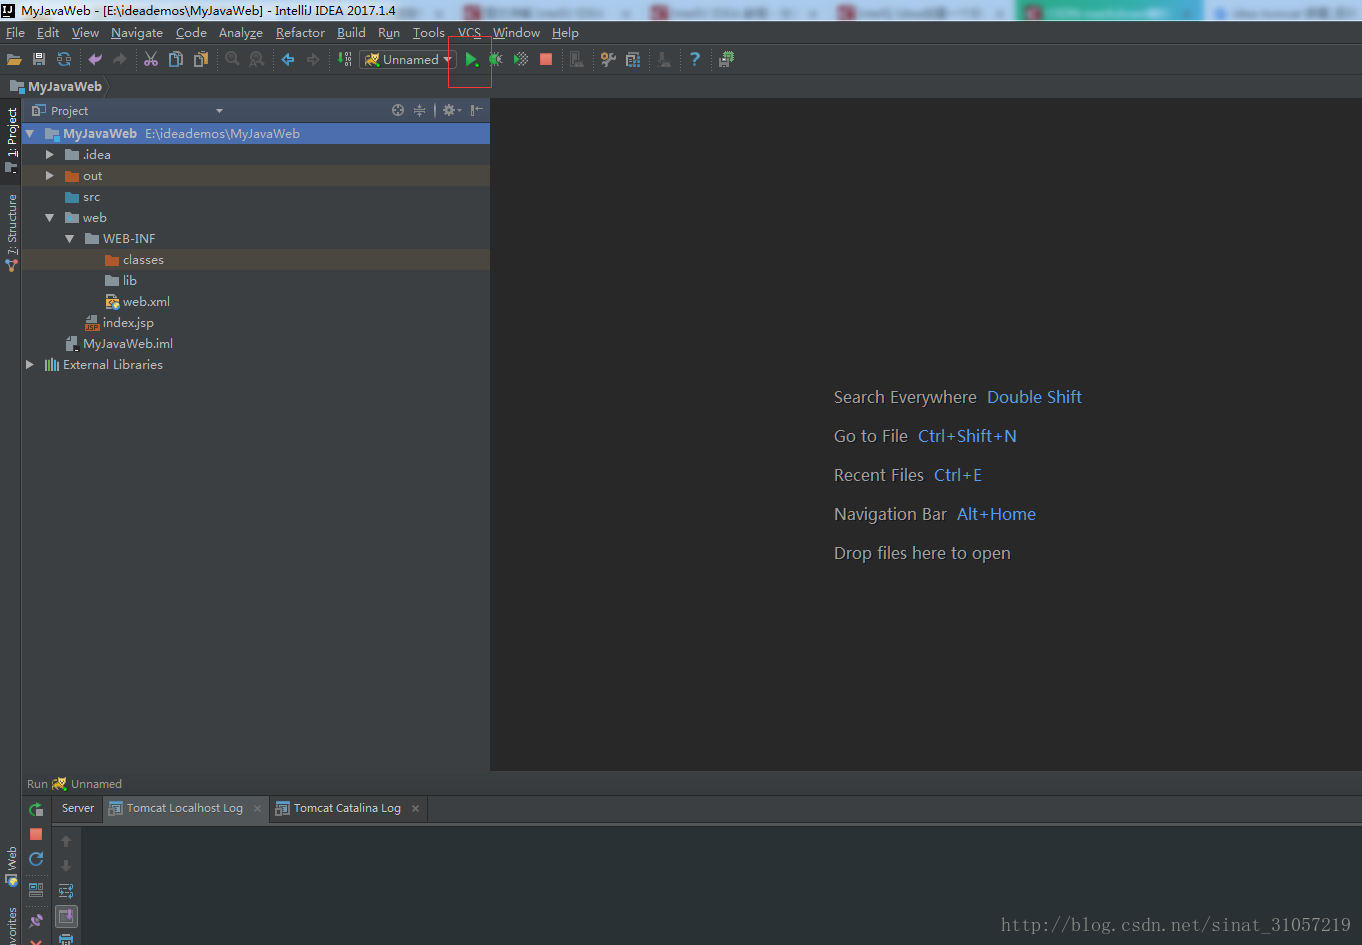Click the Replace icon next to Find
The image size is (1362, 945).
[x=257, y=60]
